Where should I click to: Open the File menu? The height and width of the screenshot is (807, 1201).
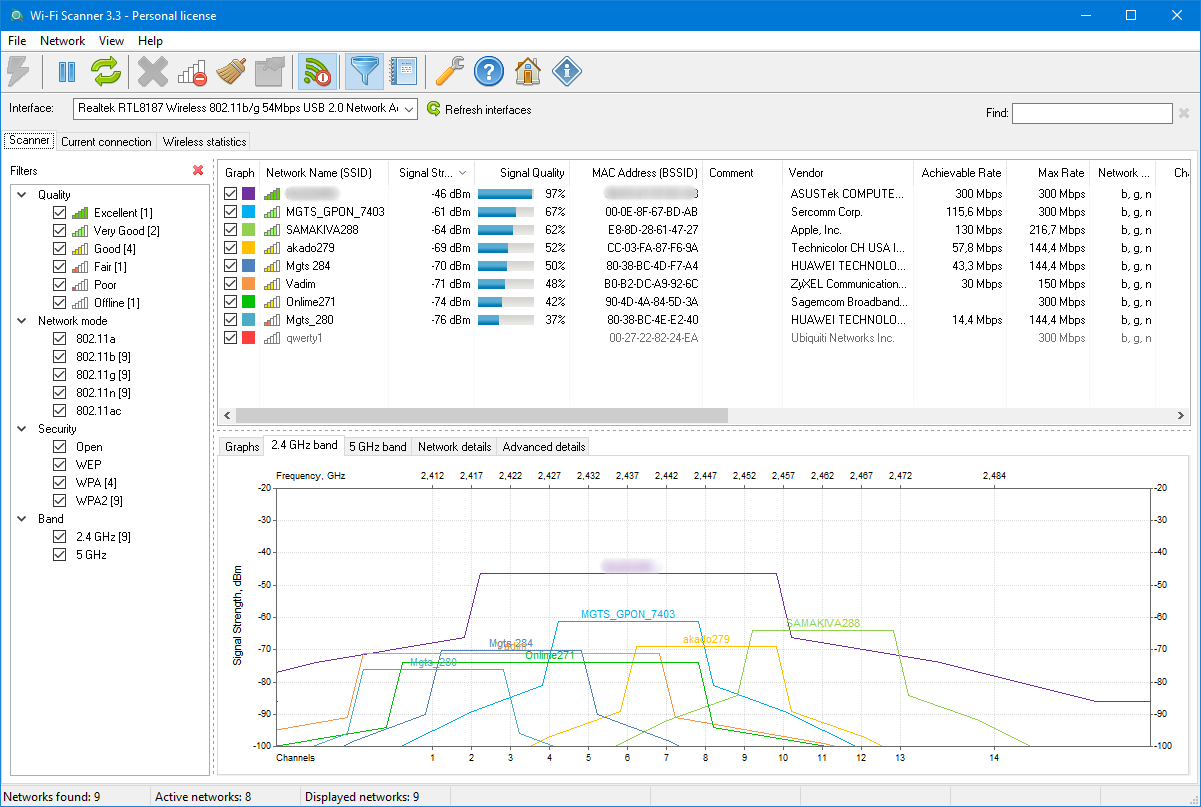tap(17, 41)
